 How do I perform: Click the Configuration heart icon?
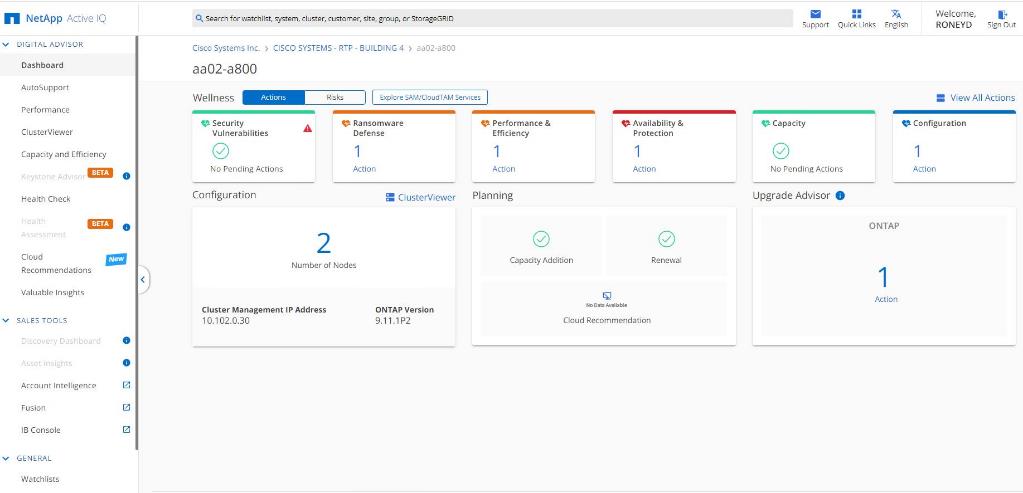point(906,123)
